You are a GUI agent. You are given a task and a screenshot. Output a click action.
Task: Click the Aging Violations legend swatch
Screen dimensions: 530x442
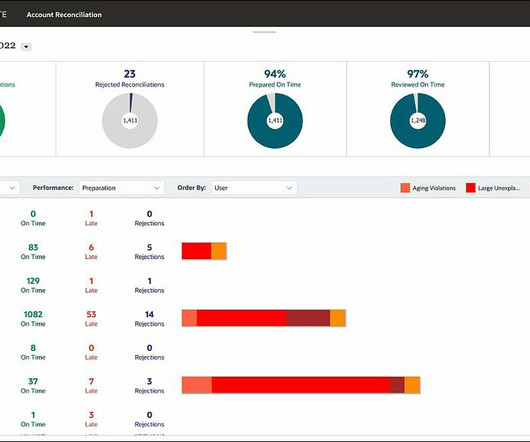405,188
